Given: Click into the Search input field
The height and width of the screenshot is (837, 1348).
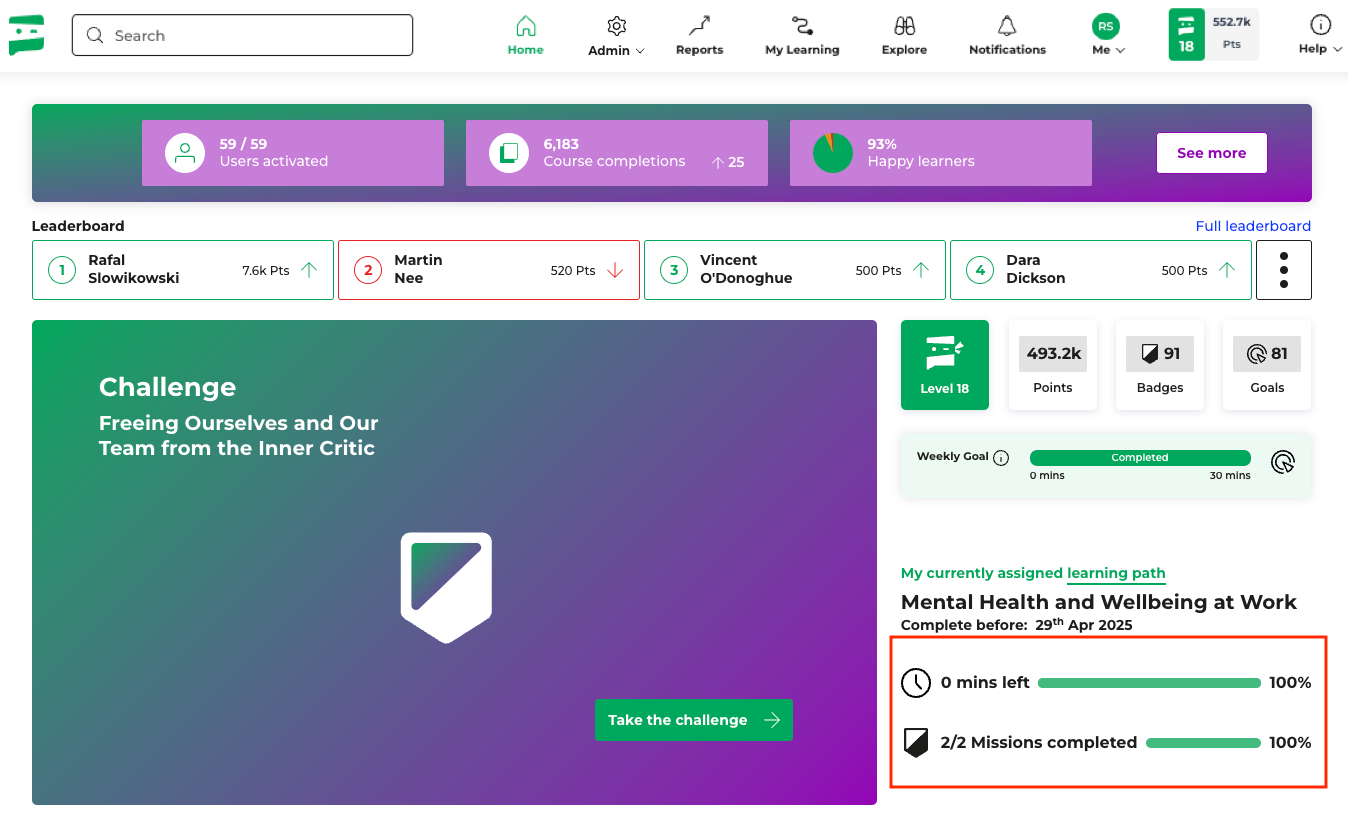Looking at the screenshot, I should (x=242, y=36).
